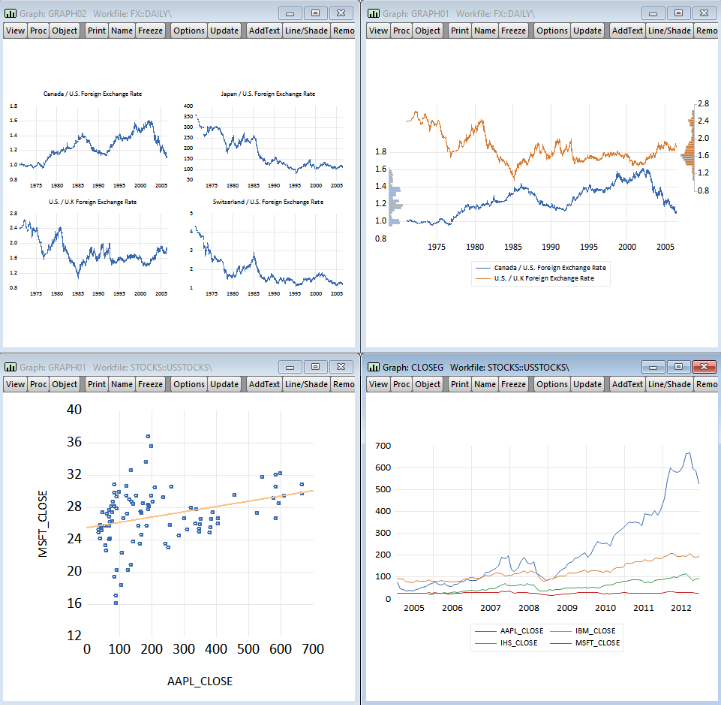
Task: Click the title icon of the scatter plot window
Action: point(11,367)
